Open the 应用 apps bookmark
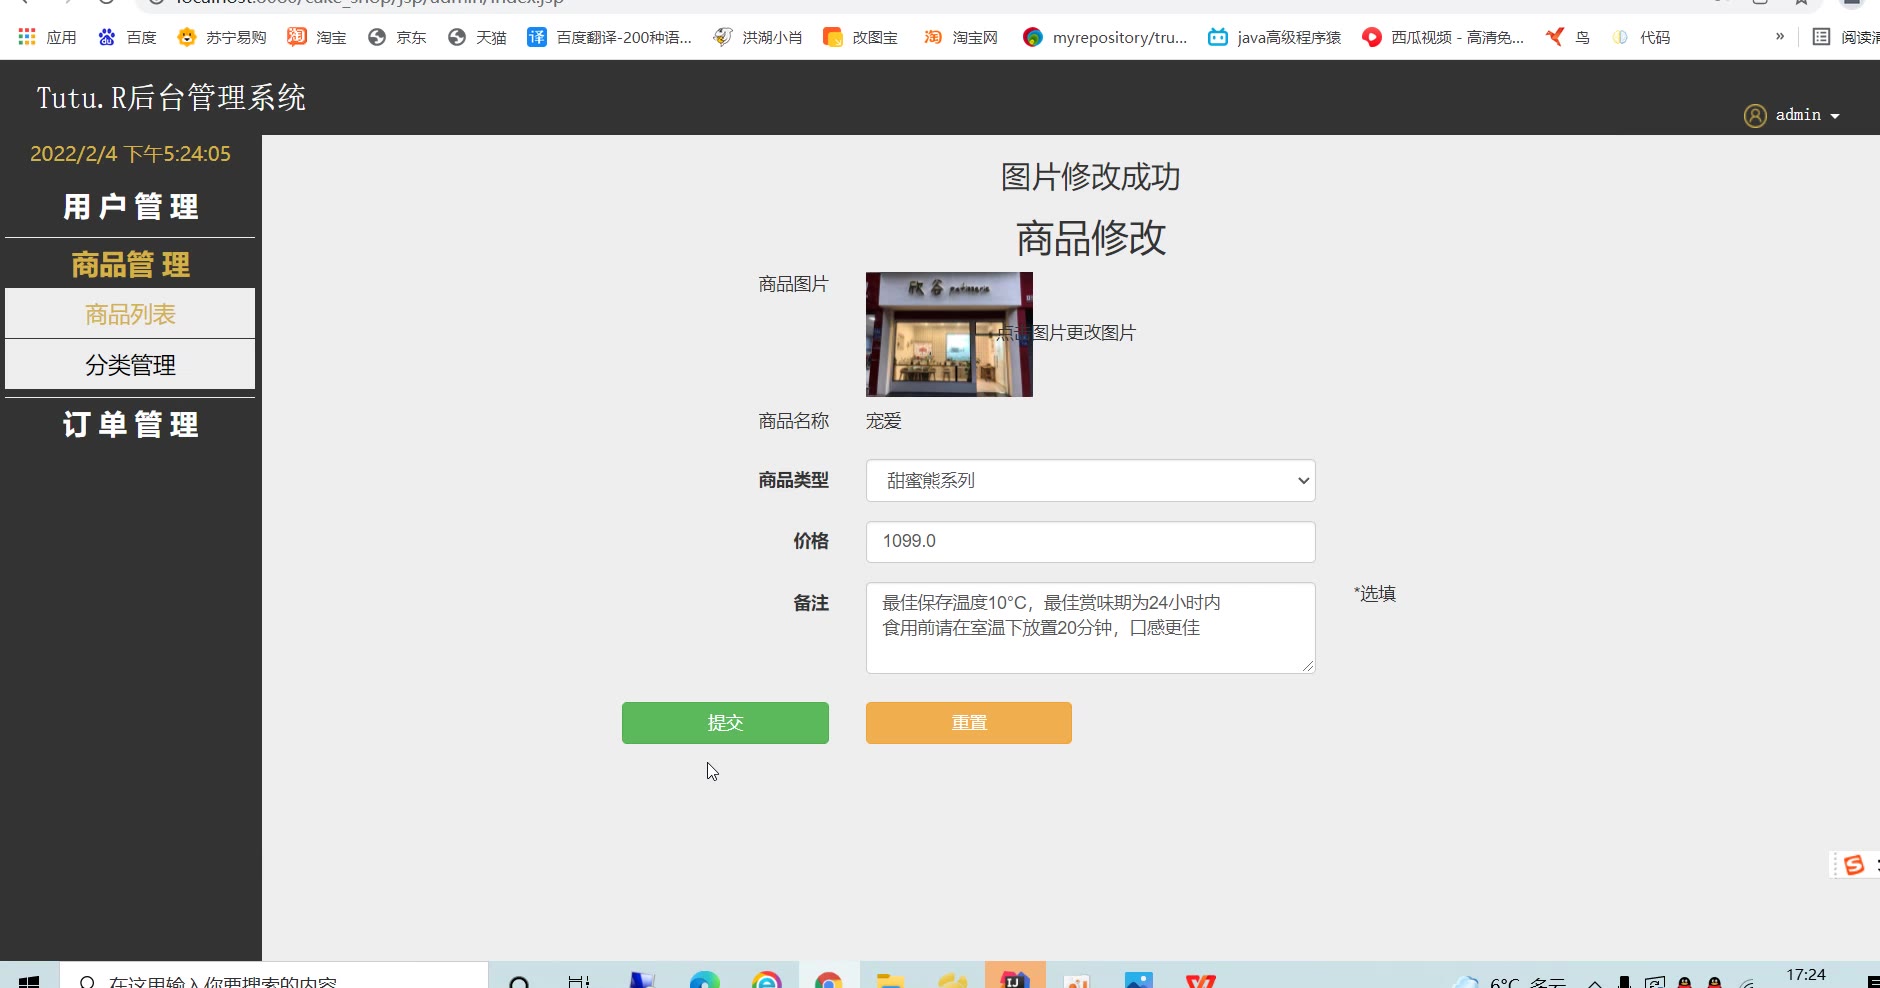The width and height of the screenshot is (1880, 988). [x=47, y=37]
